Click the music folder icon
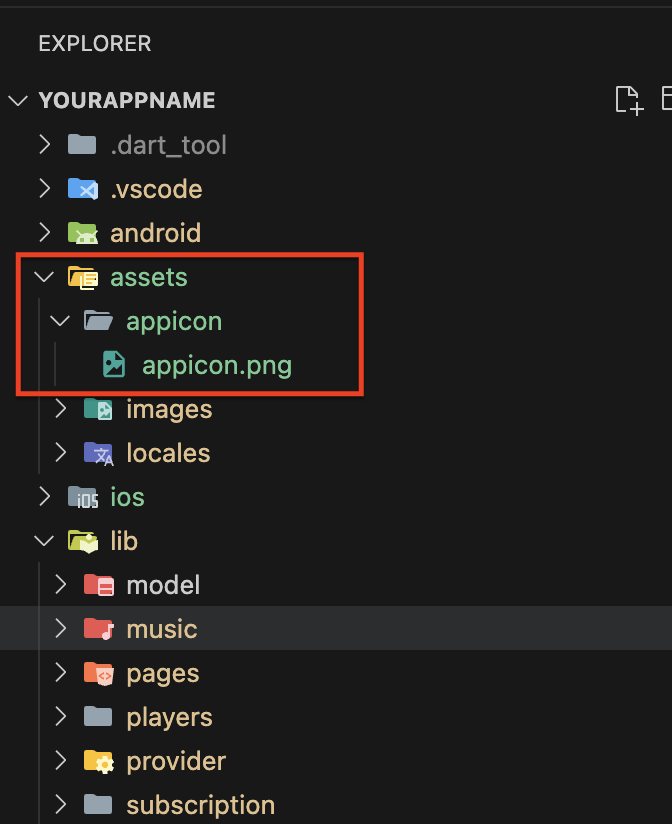Viewport: 672px width, 824px height. point(98,629)
